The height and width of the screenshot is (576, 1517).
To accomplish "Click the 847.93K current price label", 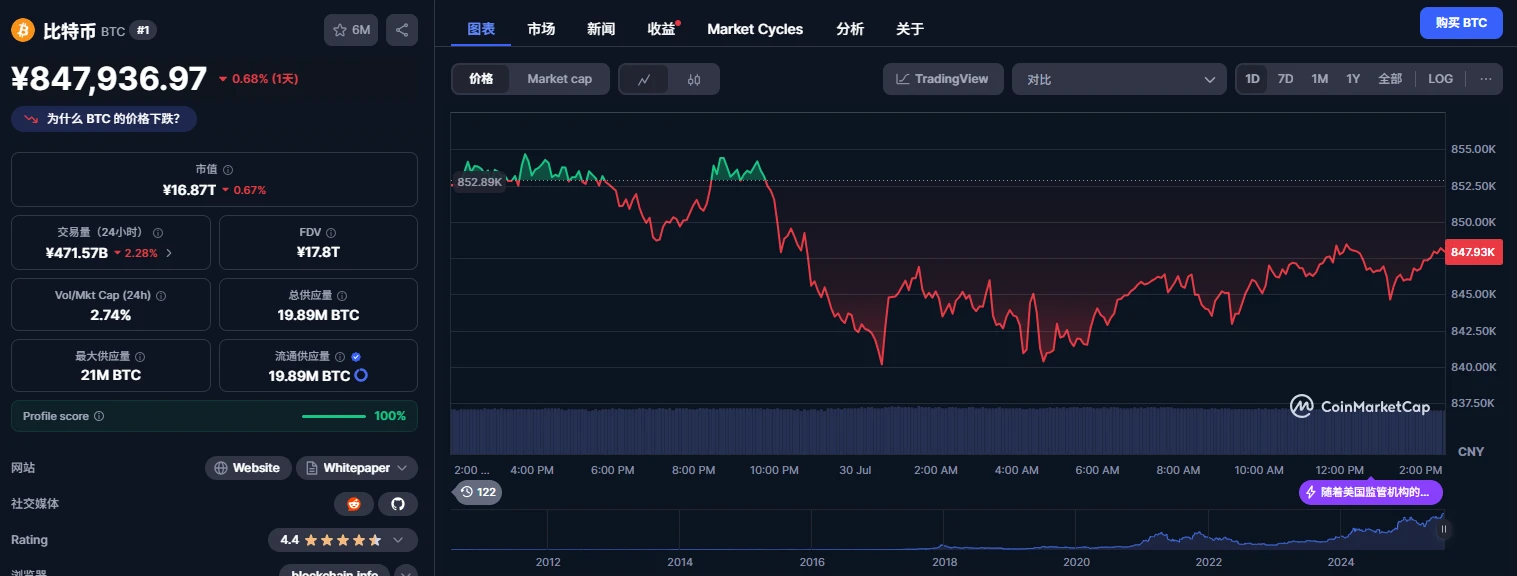I will (x=1473, y=252).
